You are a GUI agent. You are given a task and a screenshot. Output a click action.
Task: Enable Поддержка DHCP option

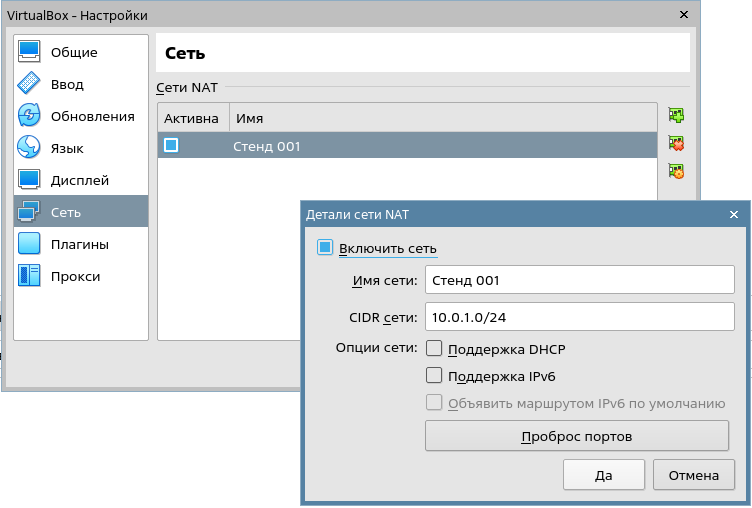click(434, 349)
